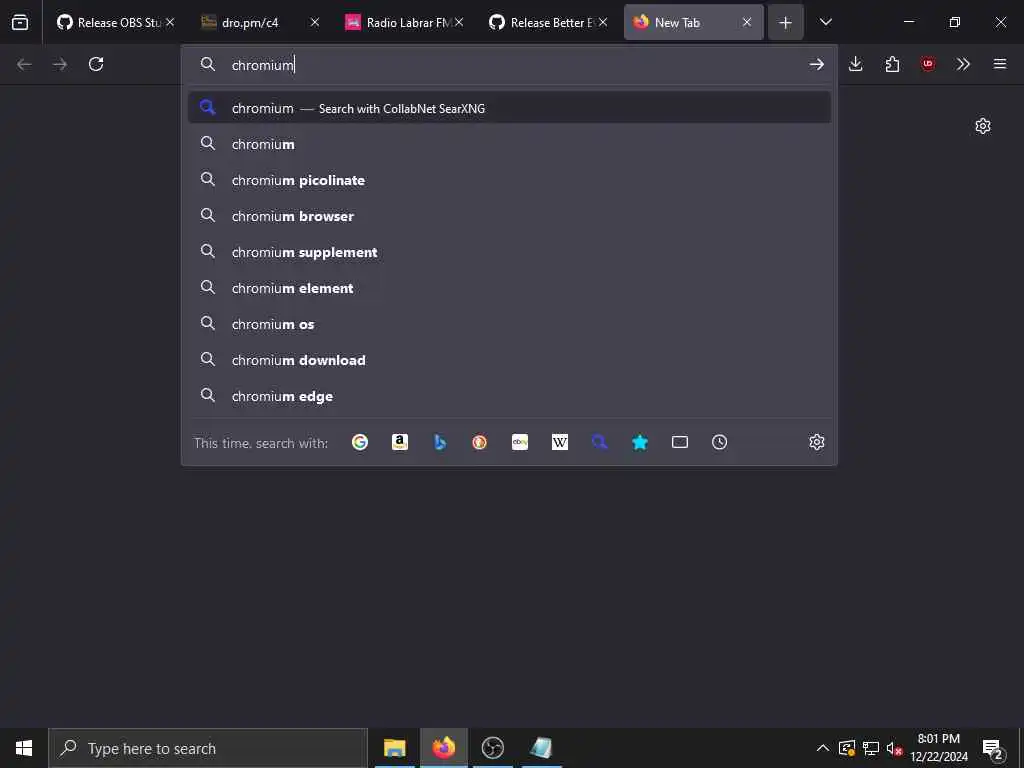Open uBlock Origin extension icon
Screen dimensions: 1024x768
coord(927,64)
